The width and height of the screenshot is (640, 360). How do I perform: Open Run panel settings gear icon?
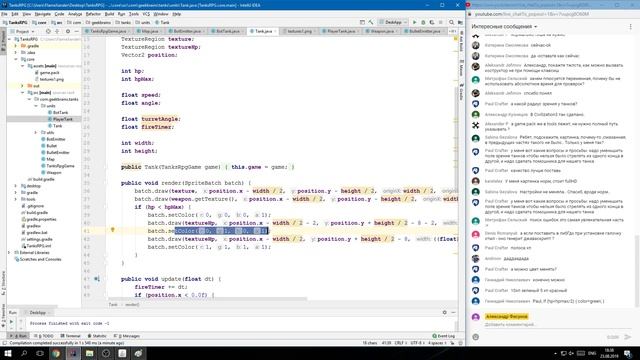click(x=444, y=313)
